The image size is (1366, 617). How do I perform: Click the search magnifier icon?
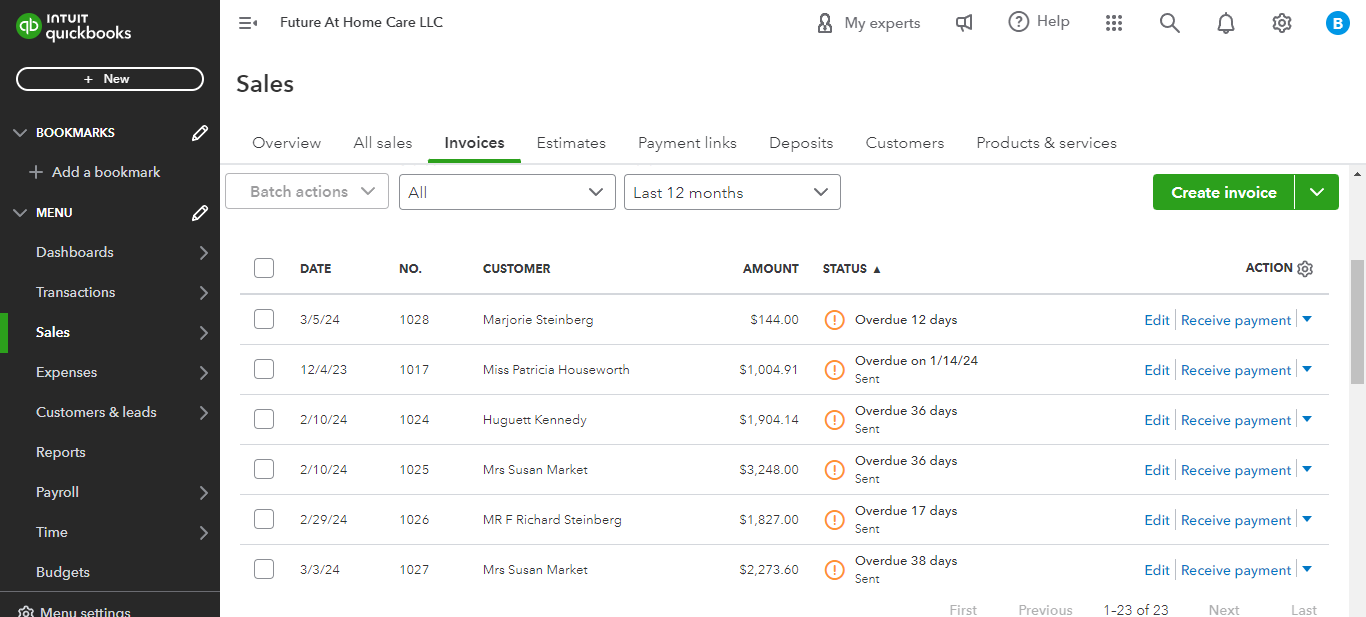tap(1170, 23)
